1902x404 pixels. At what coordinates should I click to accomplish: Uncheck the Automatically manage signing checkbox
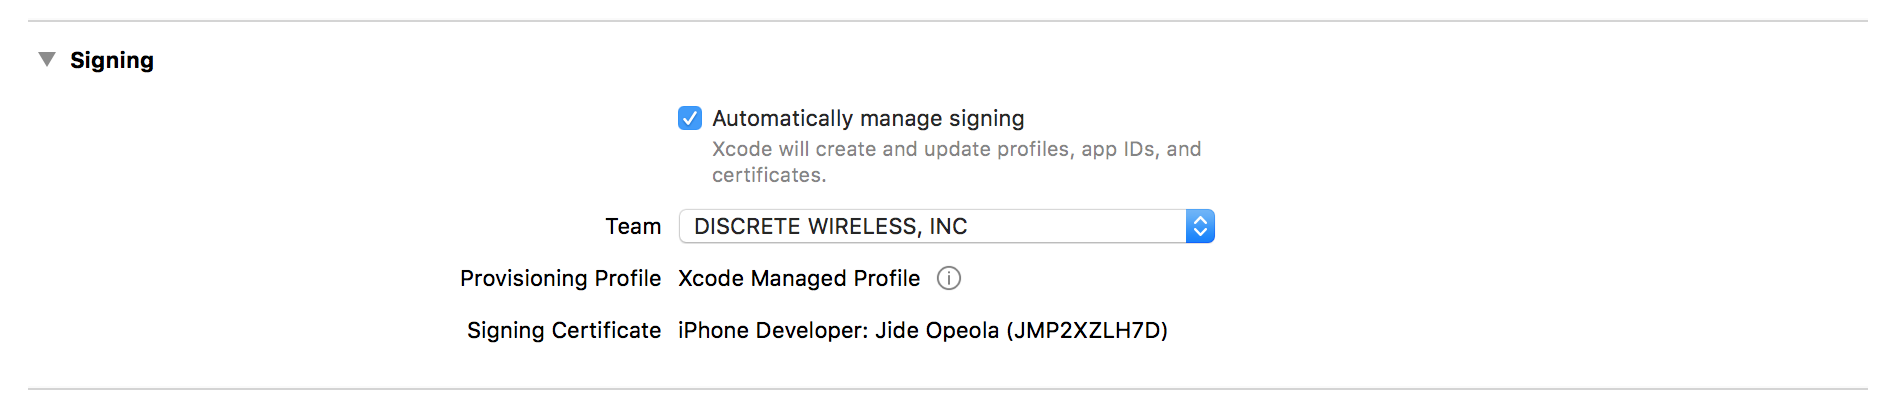pyautogui.click(x=690, y=118)
